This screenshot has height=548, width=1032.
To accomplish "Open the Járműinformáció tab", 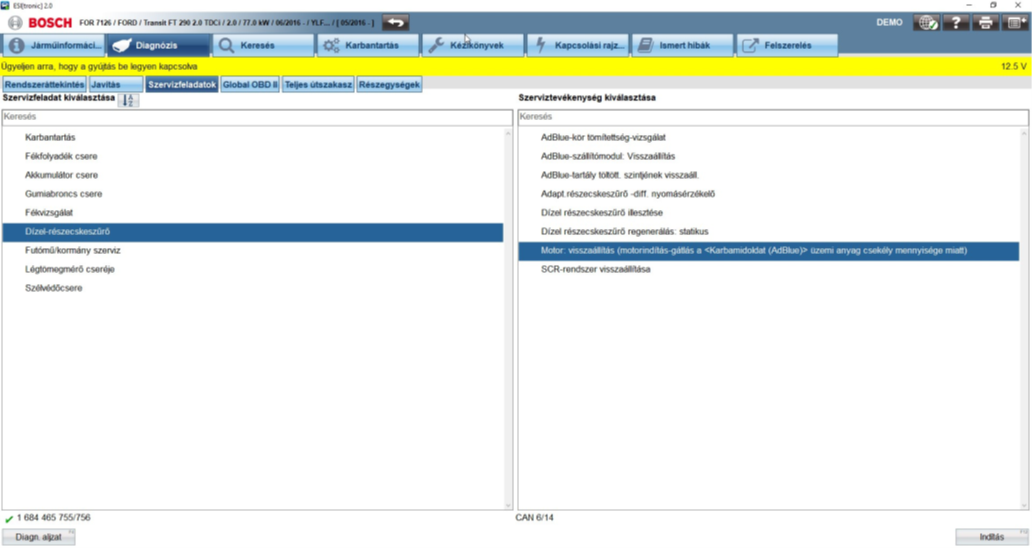I will tap(53, 45).
